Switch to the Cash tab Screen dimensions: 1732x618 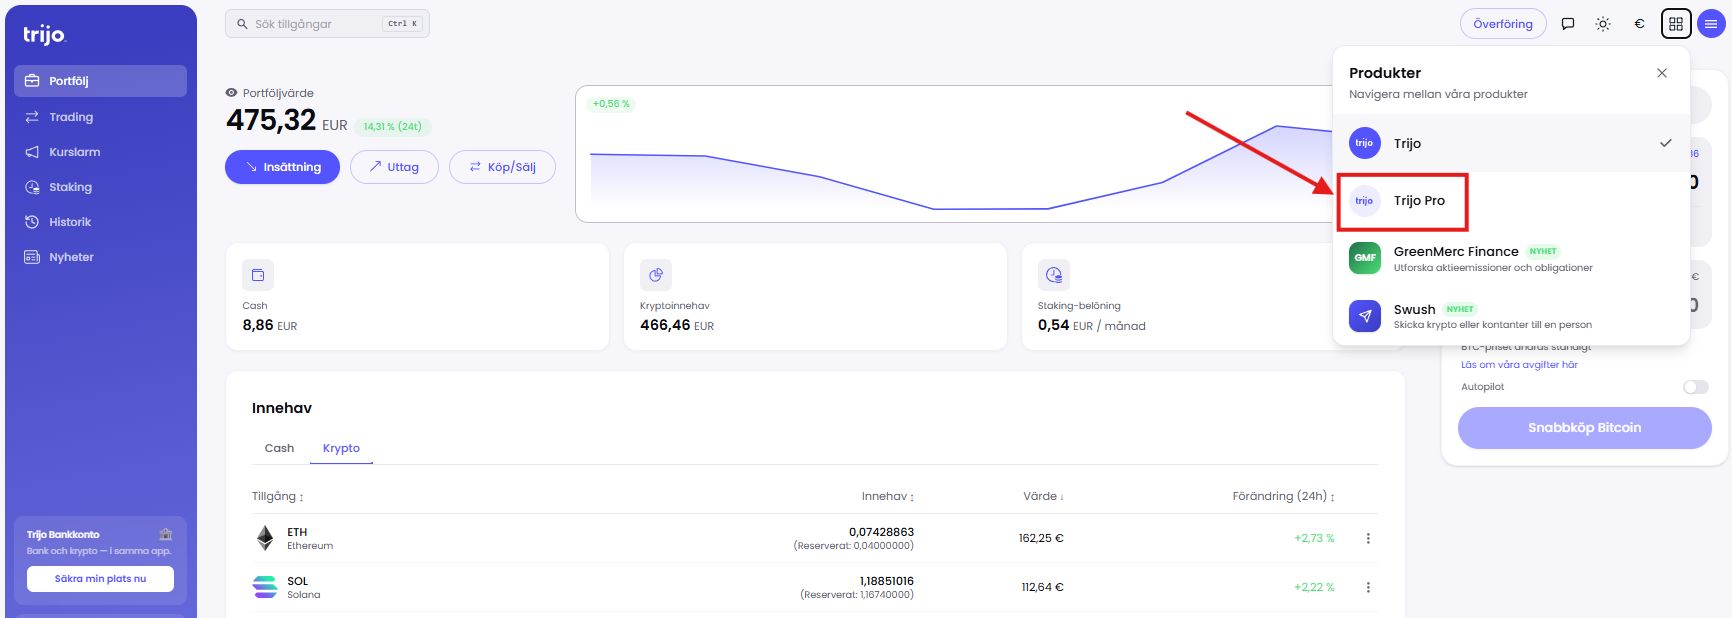click(279, 448)
